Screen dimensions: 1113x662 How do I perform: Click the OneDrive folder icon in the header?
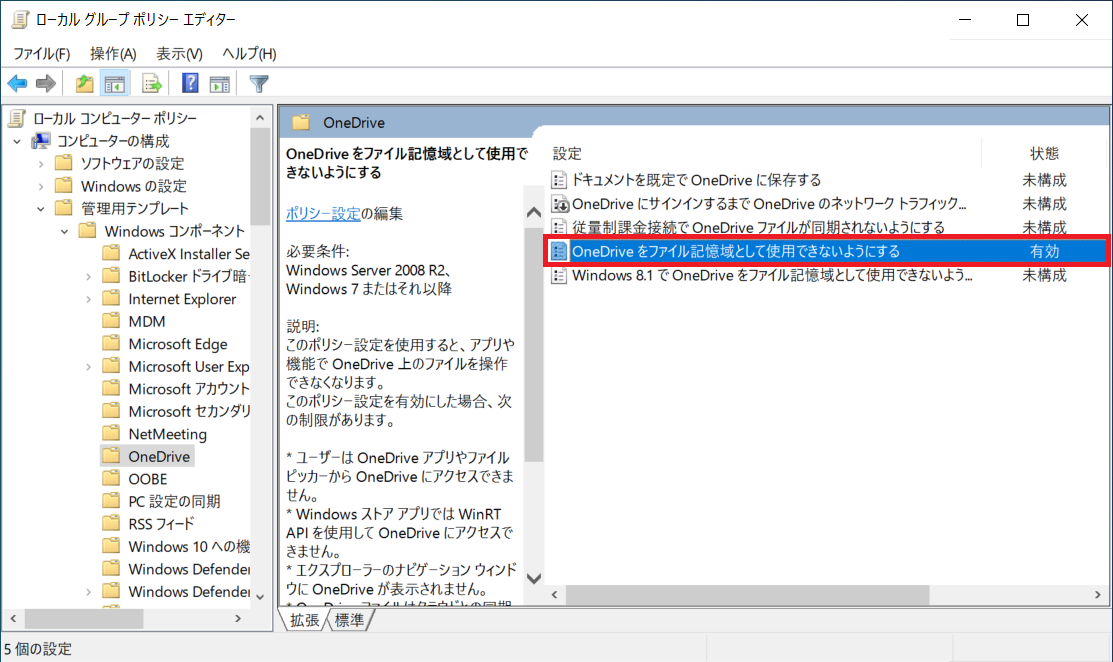(301, 122)
